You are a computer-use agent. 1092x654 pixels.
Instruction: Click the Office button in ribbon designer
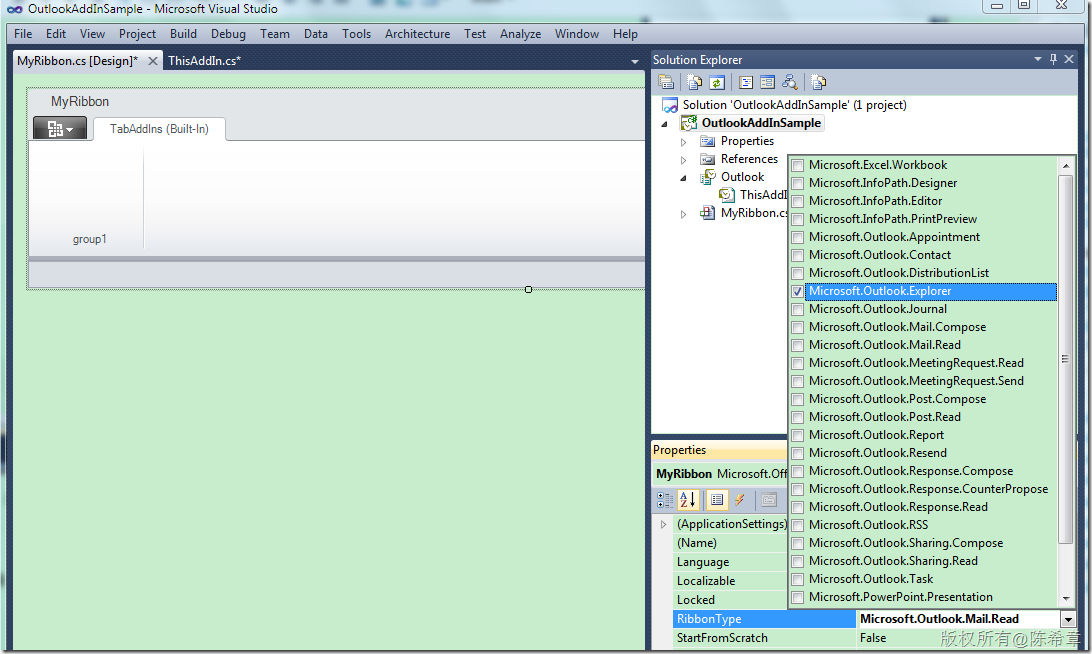pyautogui.click(x=60, y=129)
